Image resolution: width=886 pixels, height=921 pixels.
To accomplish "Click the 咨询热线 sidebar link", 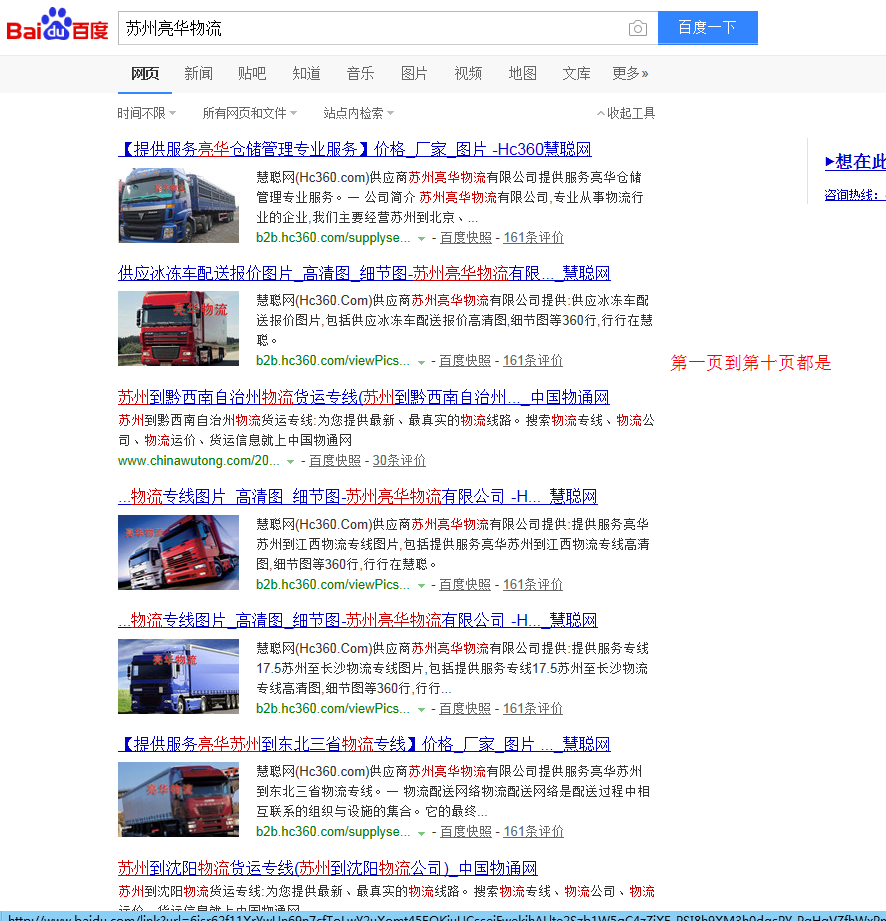I will point(855,195).
